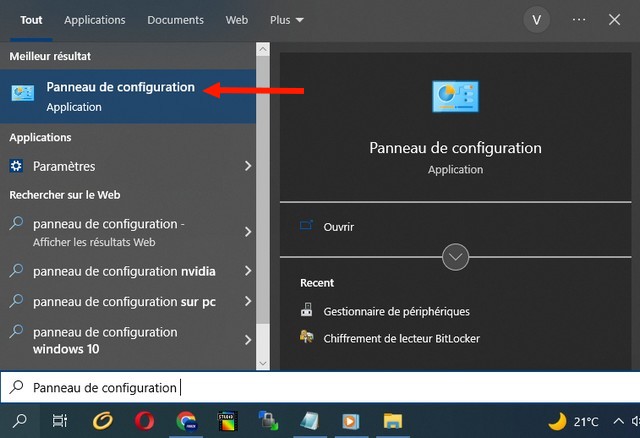Open Opera browser from the taskbar

pyautogui.click(x=143, y=421)
